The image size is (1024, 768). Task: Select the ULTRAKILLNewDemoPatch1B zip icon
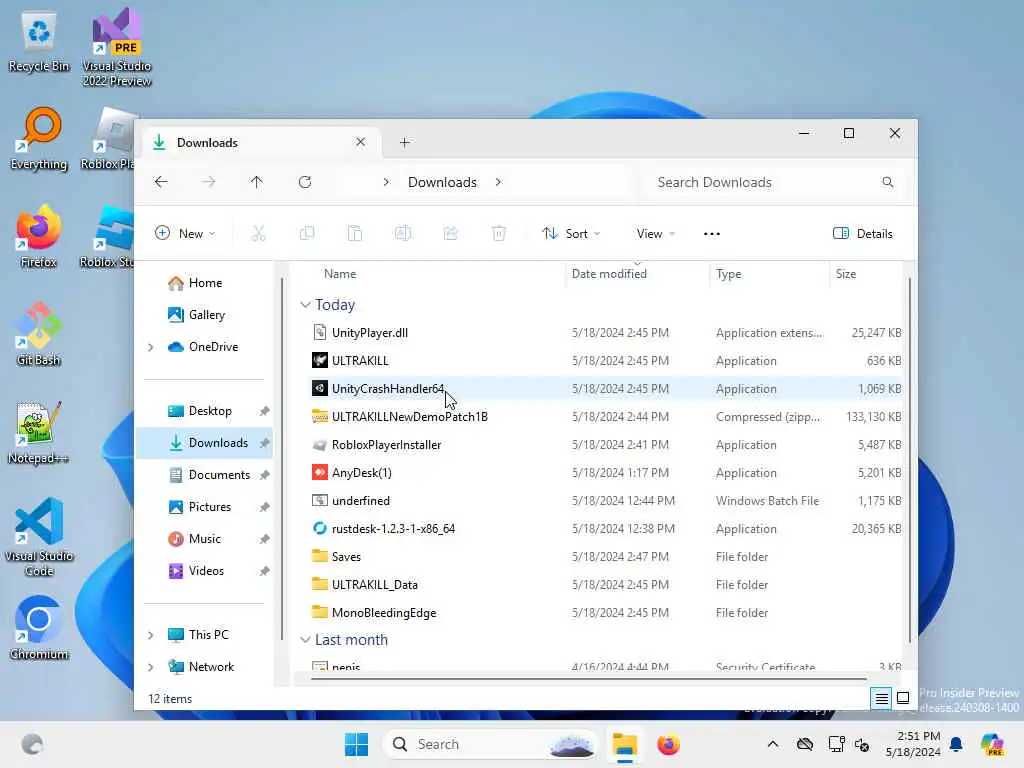pyautogui.click(x=319, y=417)
